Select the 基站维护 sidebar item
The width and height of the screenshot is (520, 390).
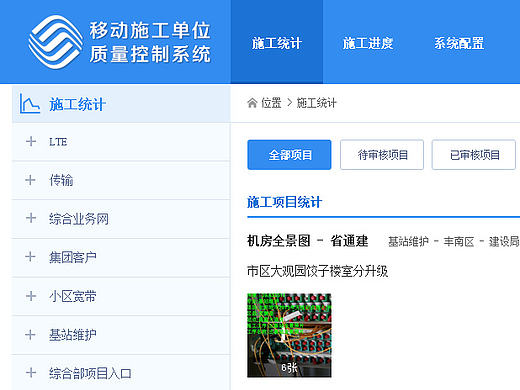pyautogui.click(x=121, y=335)
